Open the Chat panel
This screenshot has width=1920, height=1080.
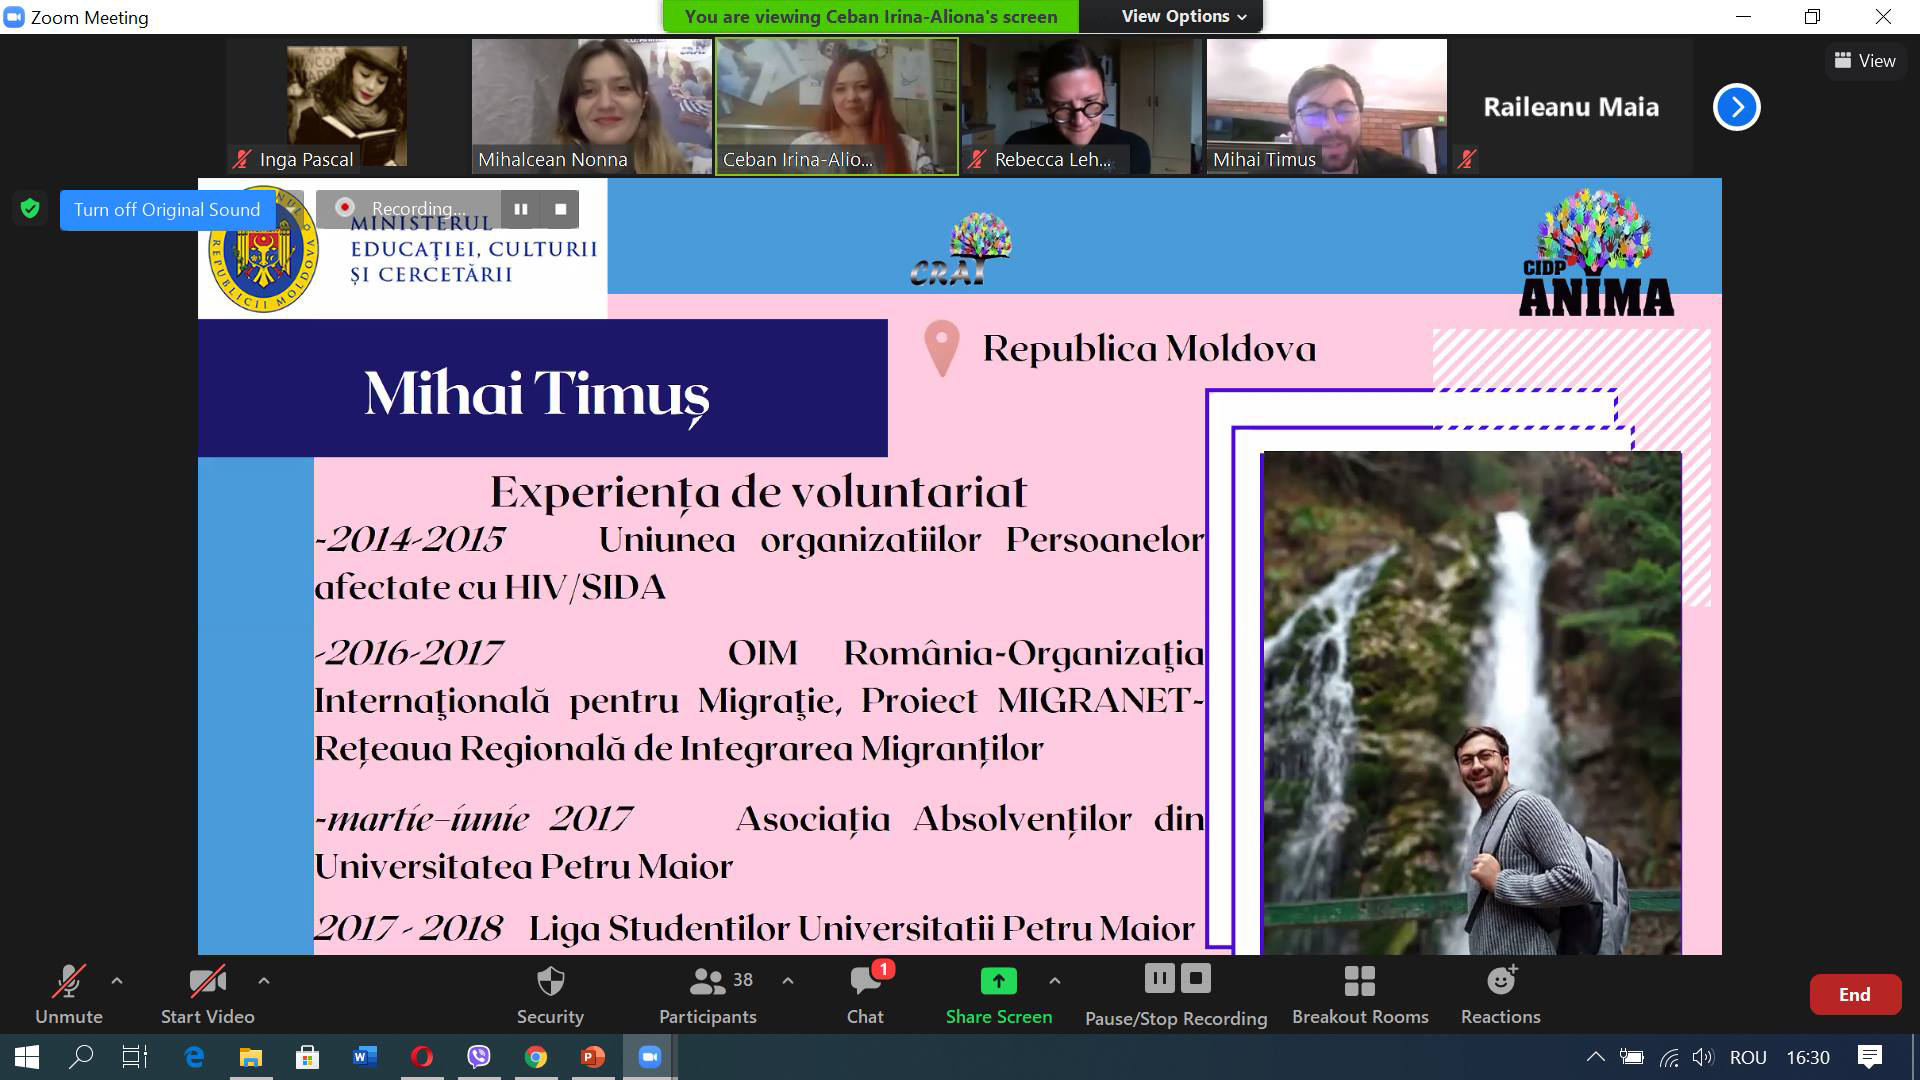tap(864, 995)
